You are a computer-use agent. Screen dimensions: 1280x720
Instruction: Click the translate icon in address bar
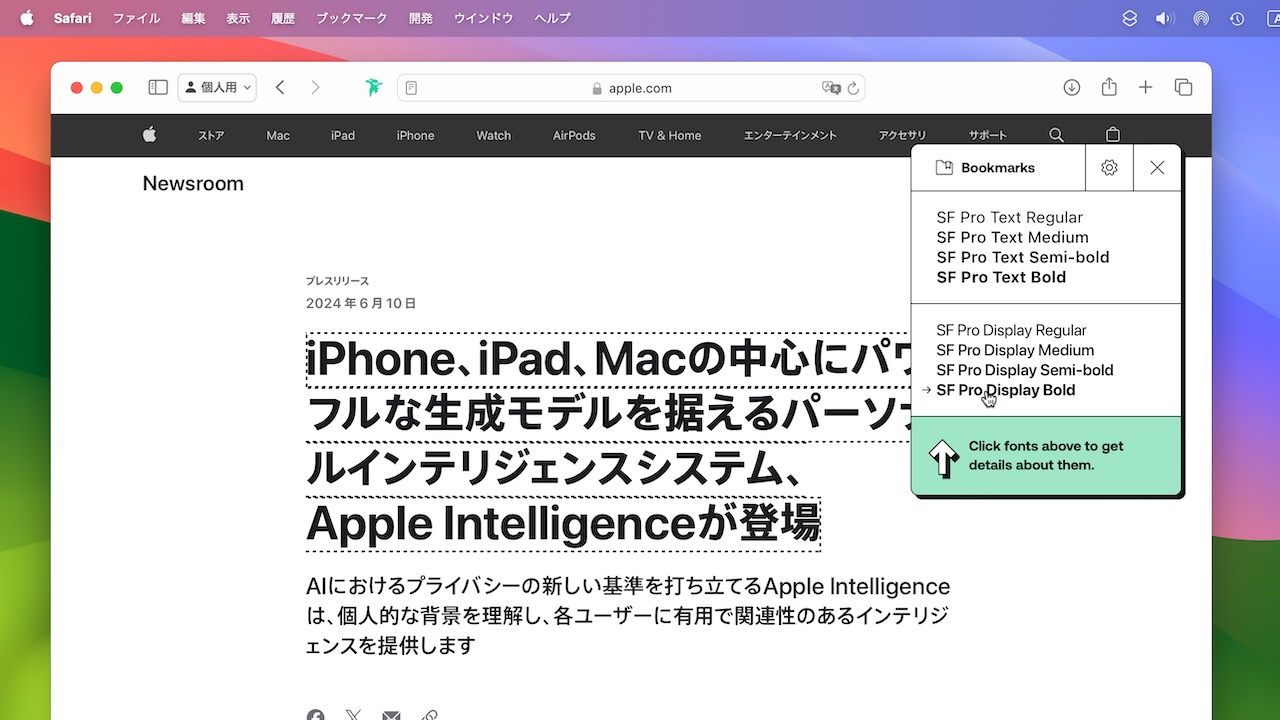tap(831, 88)
